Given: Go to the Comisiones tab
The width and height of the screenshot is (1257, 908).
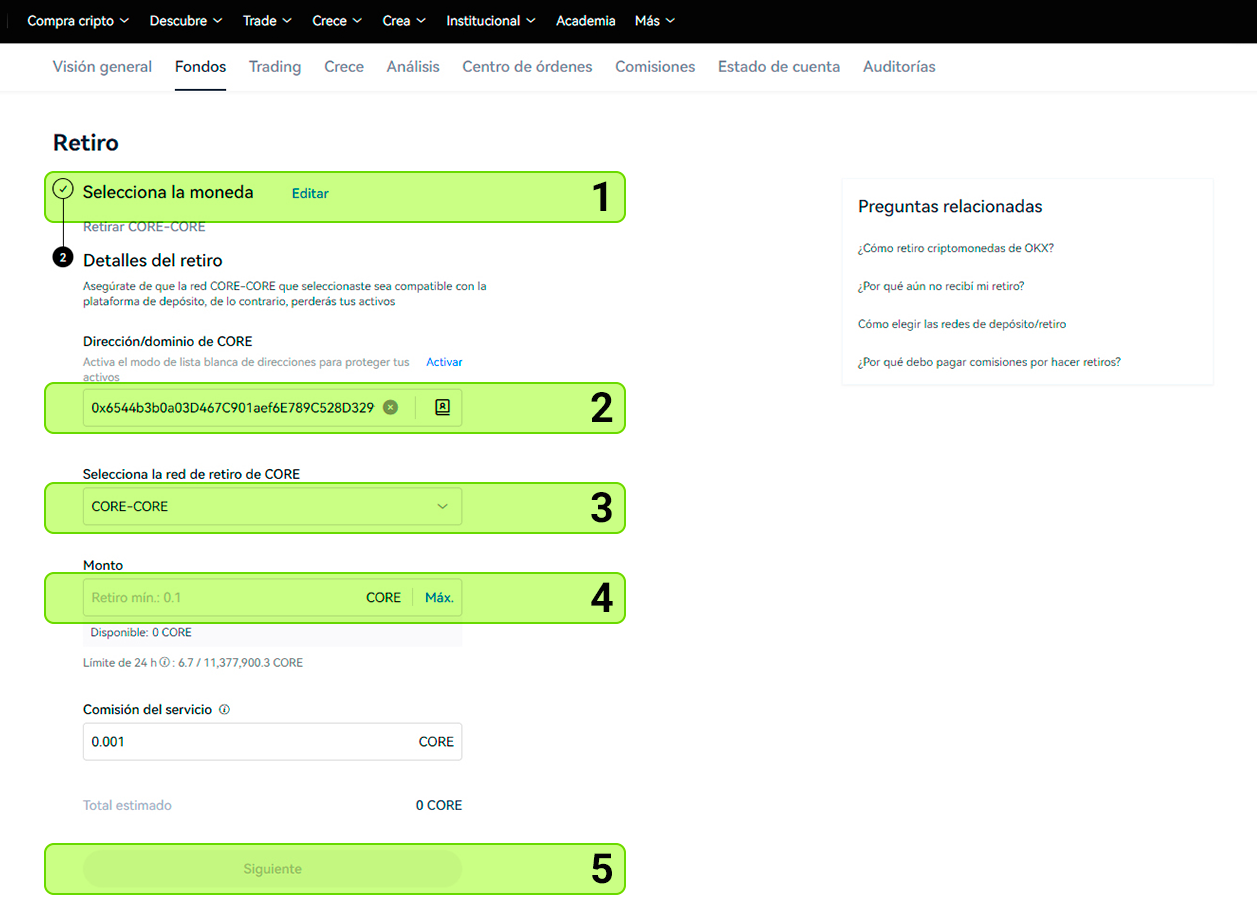Looking at the screenshot, I should coord(655,67).
